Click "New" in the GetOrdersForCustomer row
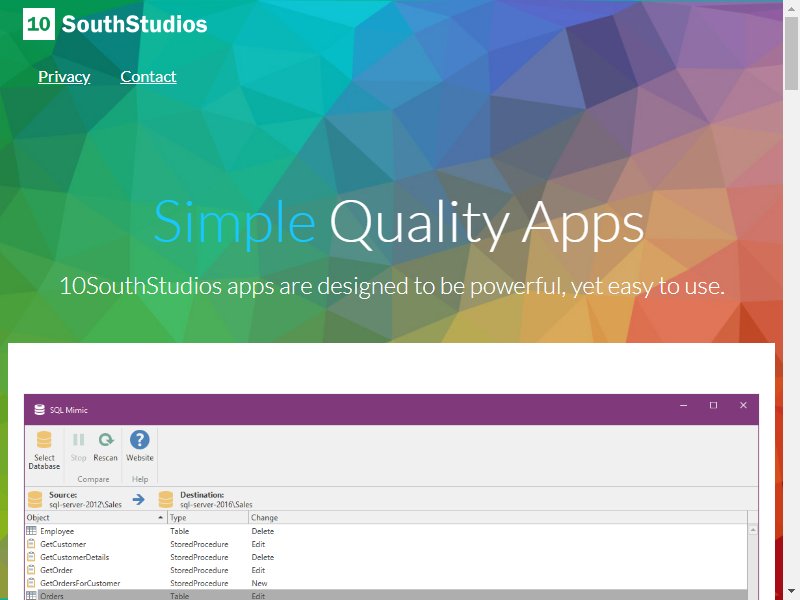Screen dimensions: 800x600 coord(259,583)
